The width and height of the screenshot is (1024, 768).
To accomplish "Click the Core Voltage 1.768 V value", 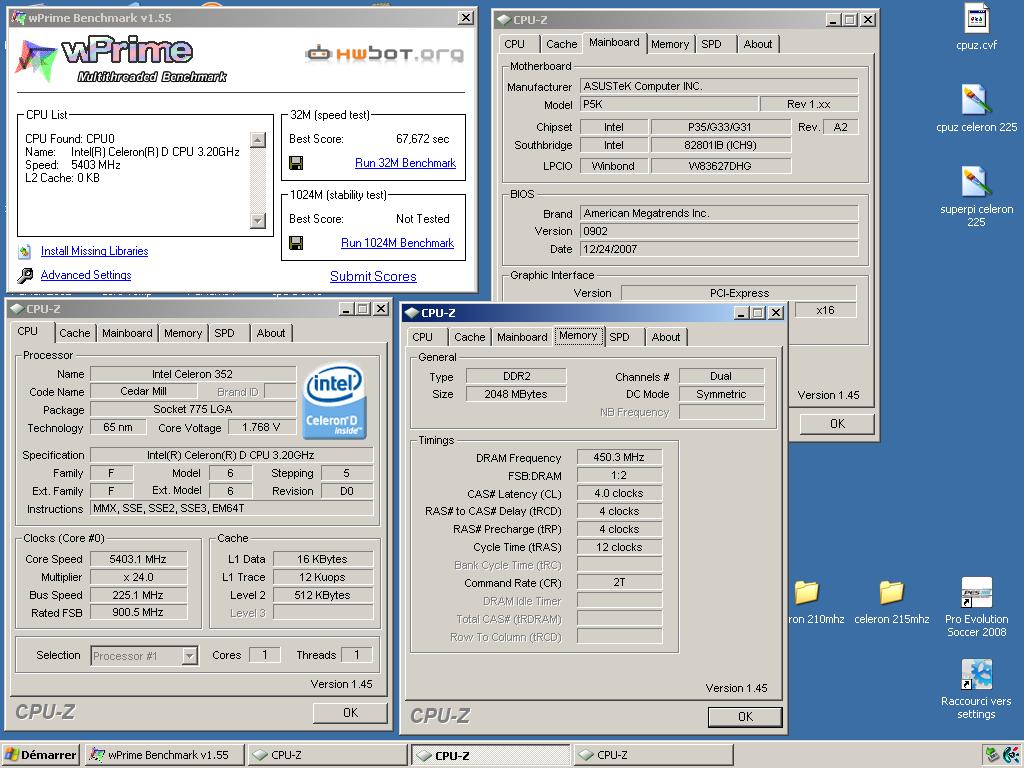I will point(261,427).
